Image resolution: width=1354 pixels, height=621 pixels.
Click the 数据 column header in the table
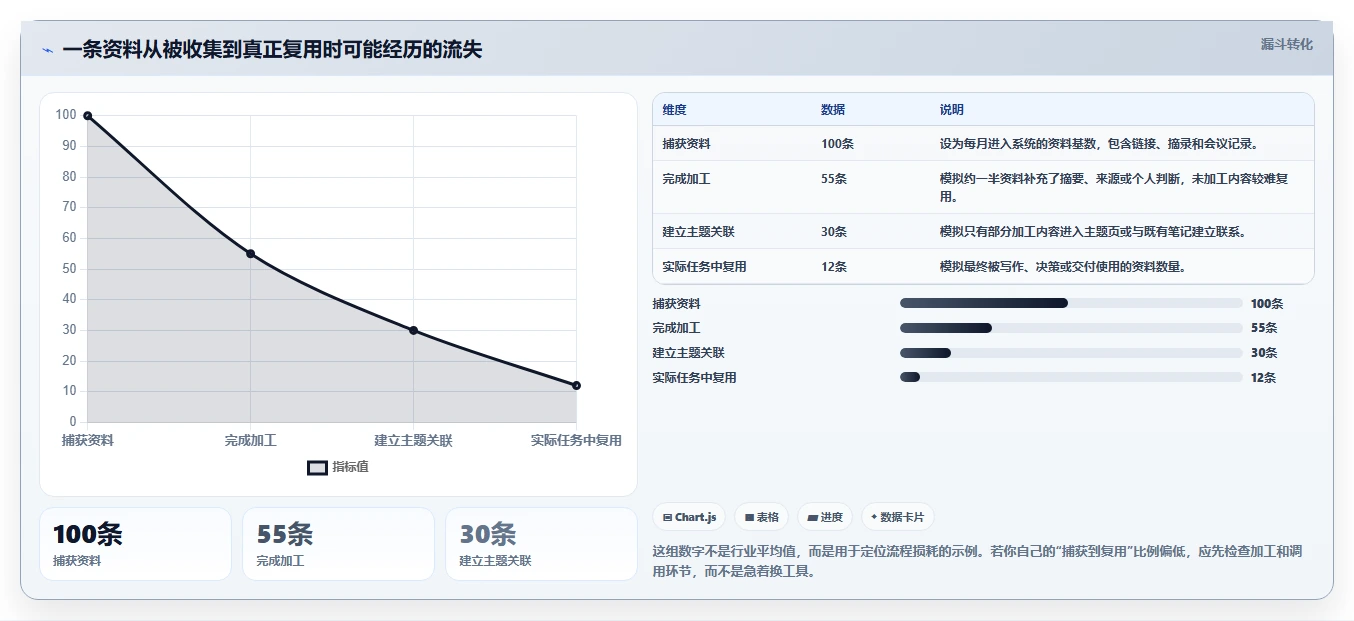point(833,110)
